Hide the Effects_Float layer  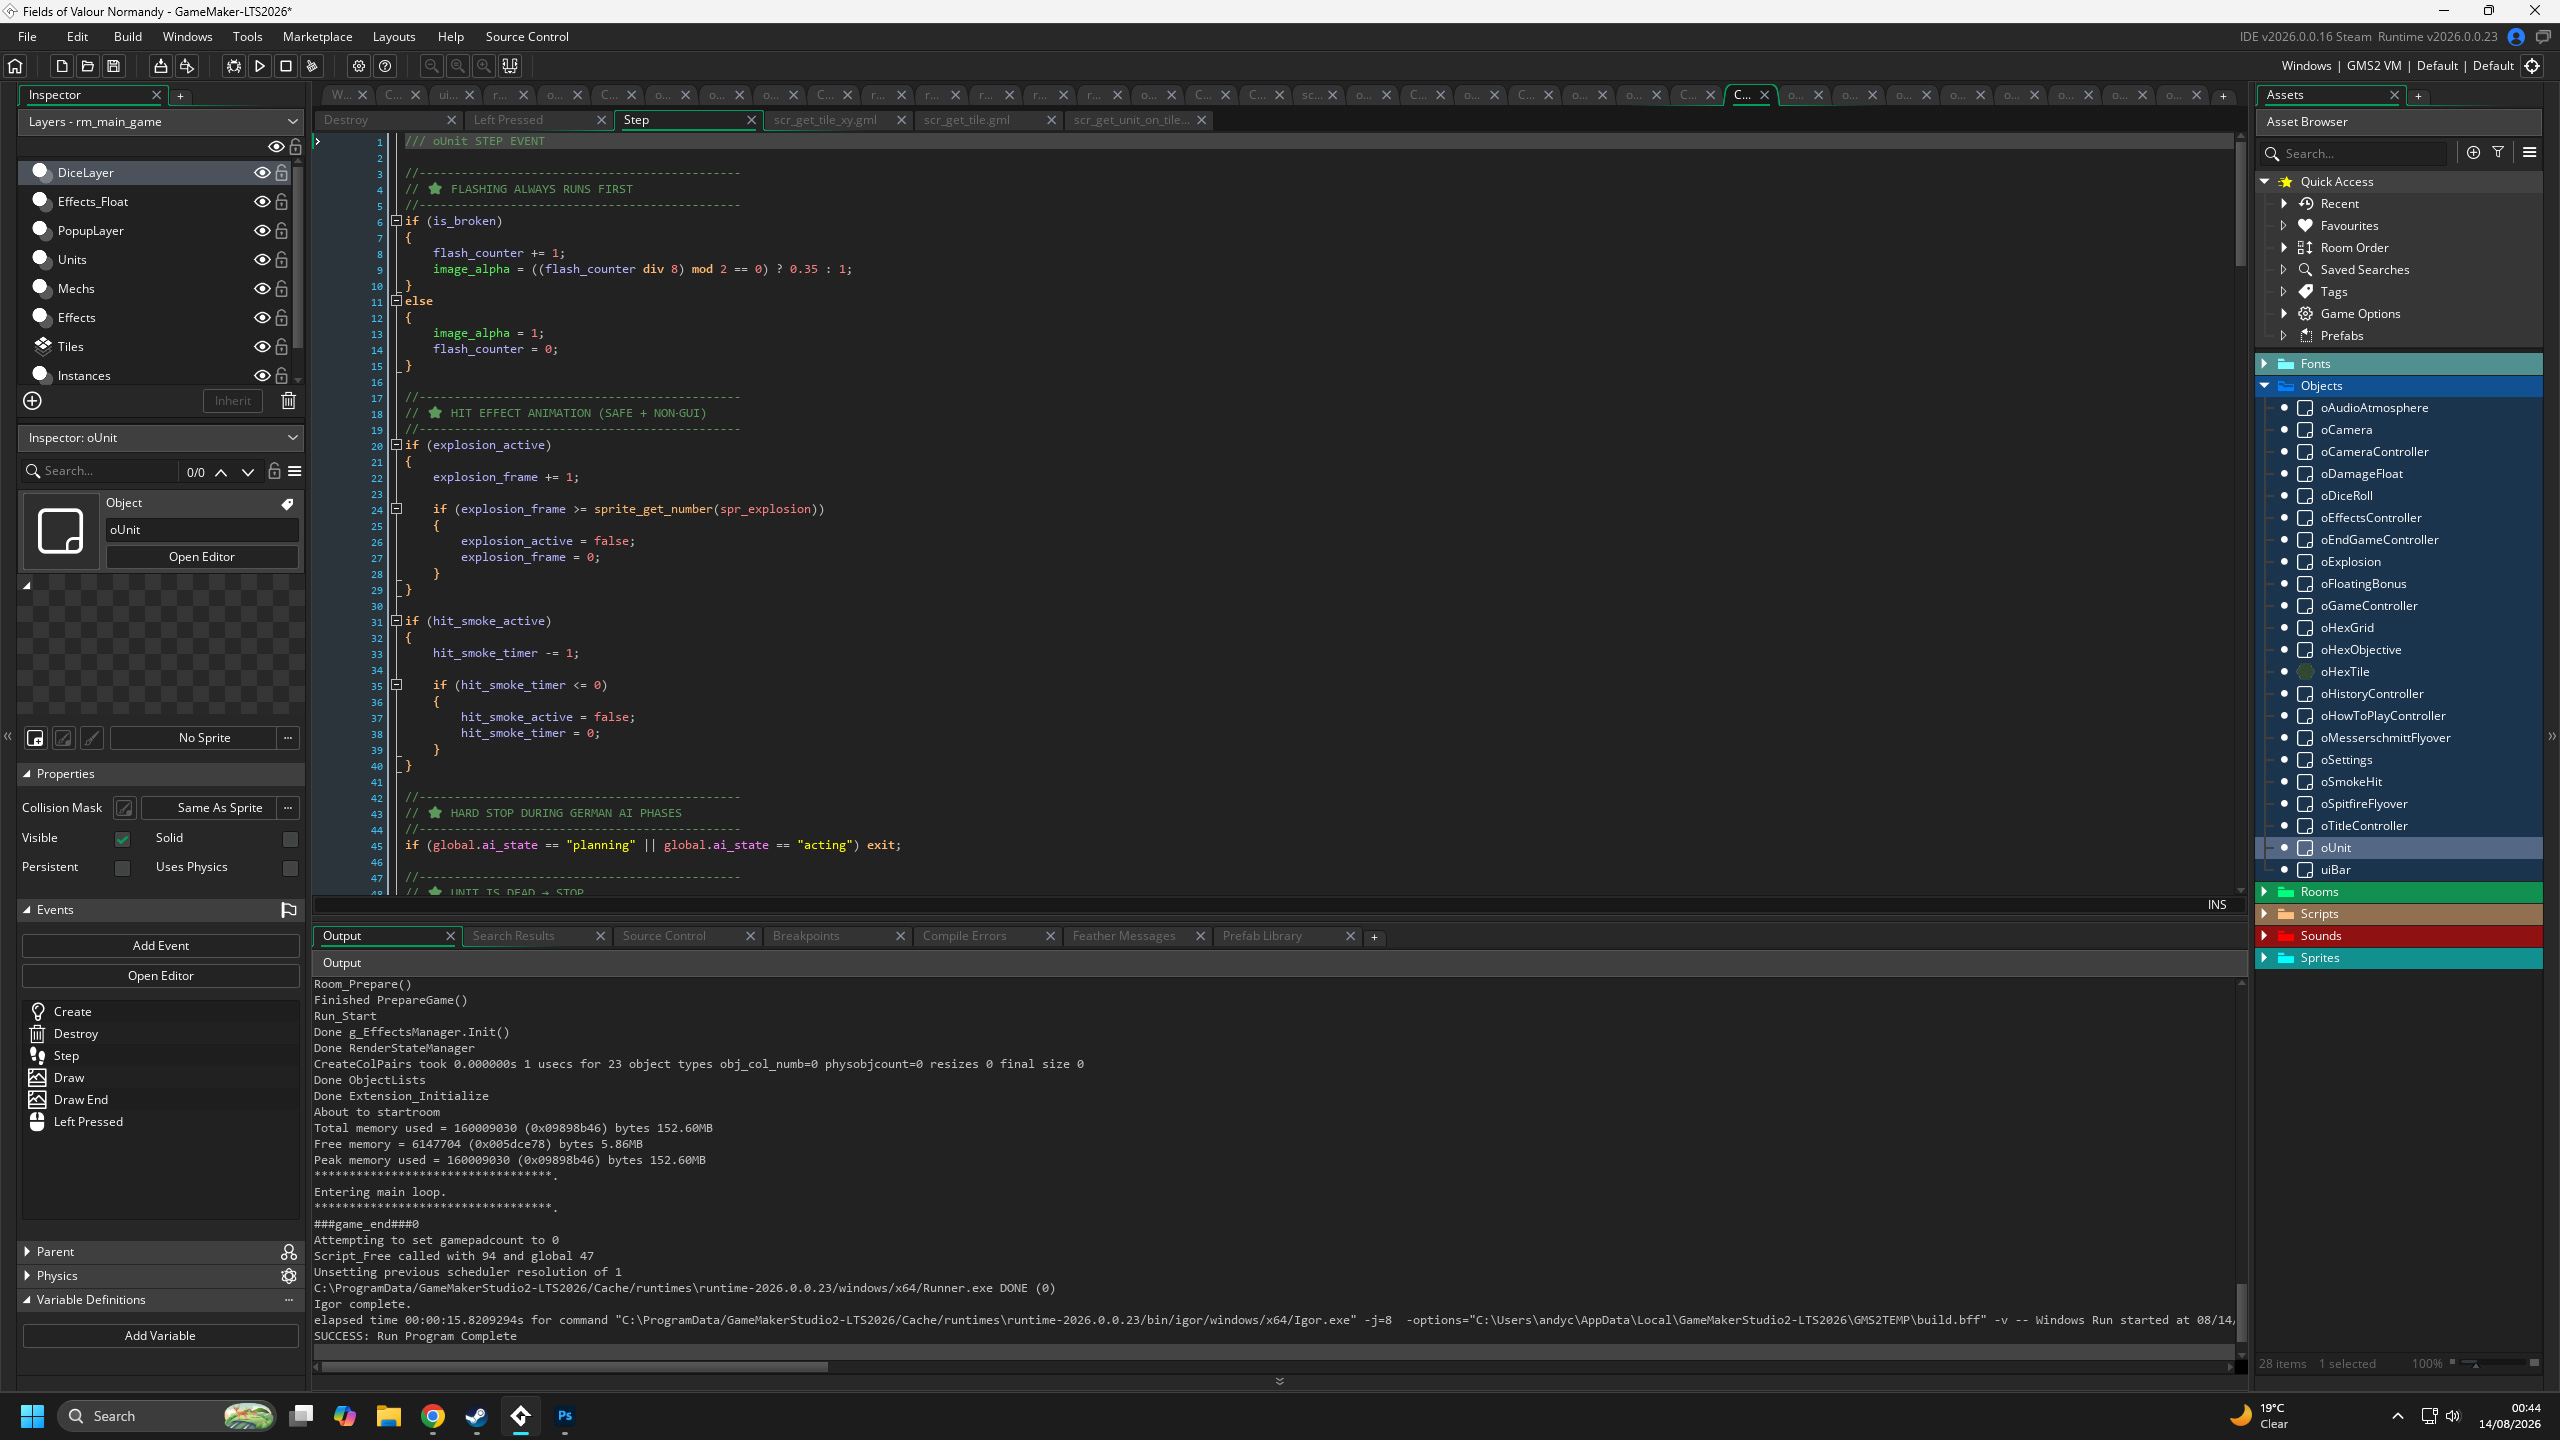point(262,202)
